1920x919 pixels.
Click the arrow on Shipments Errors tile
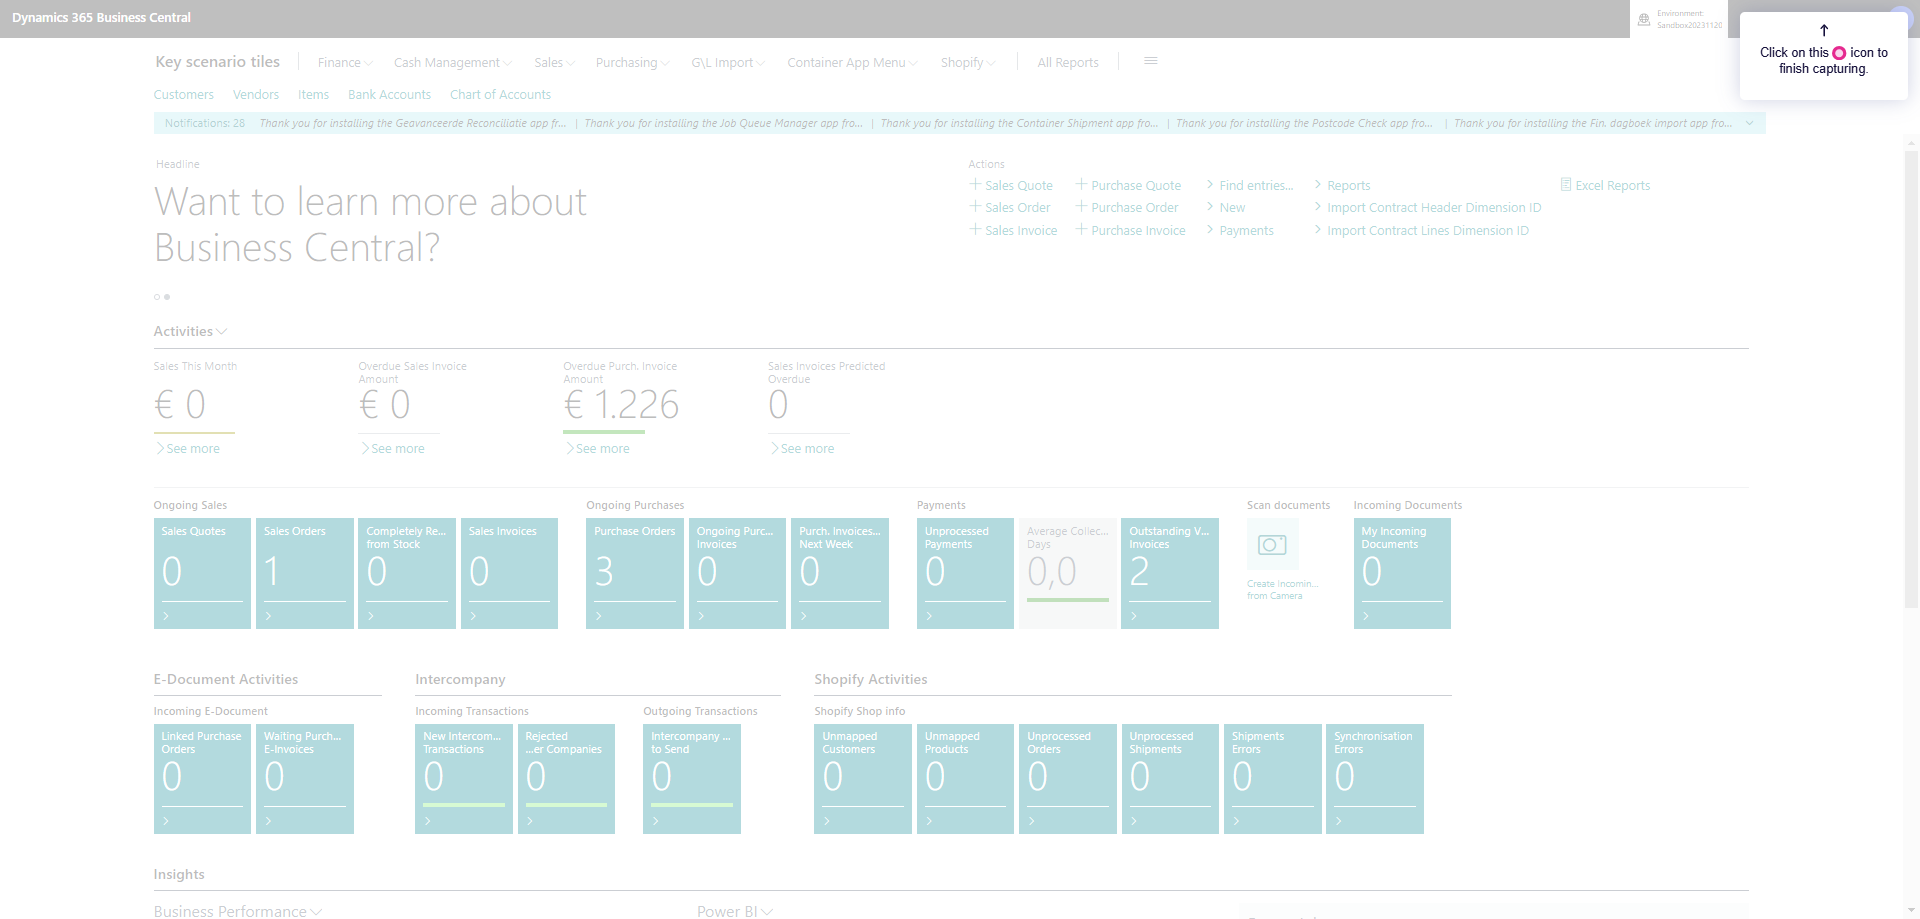click(x=1237, y=821)
